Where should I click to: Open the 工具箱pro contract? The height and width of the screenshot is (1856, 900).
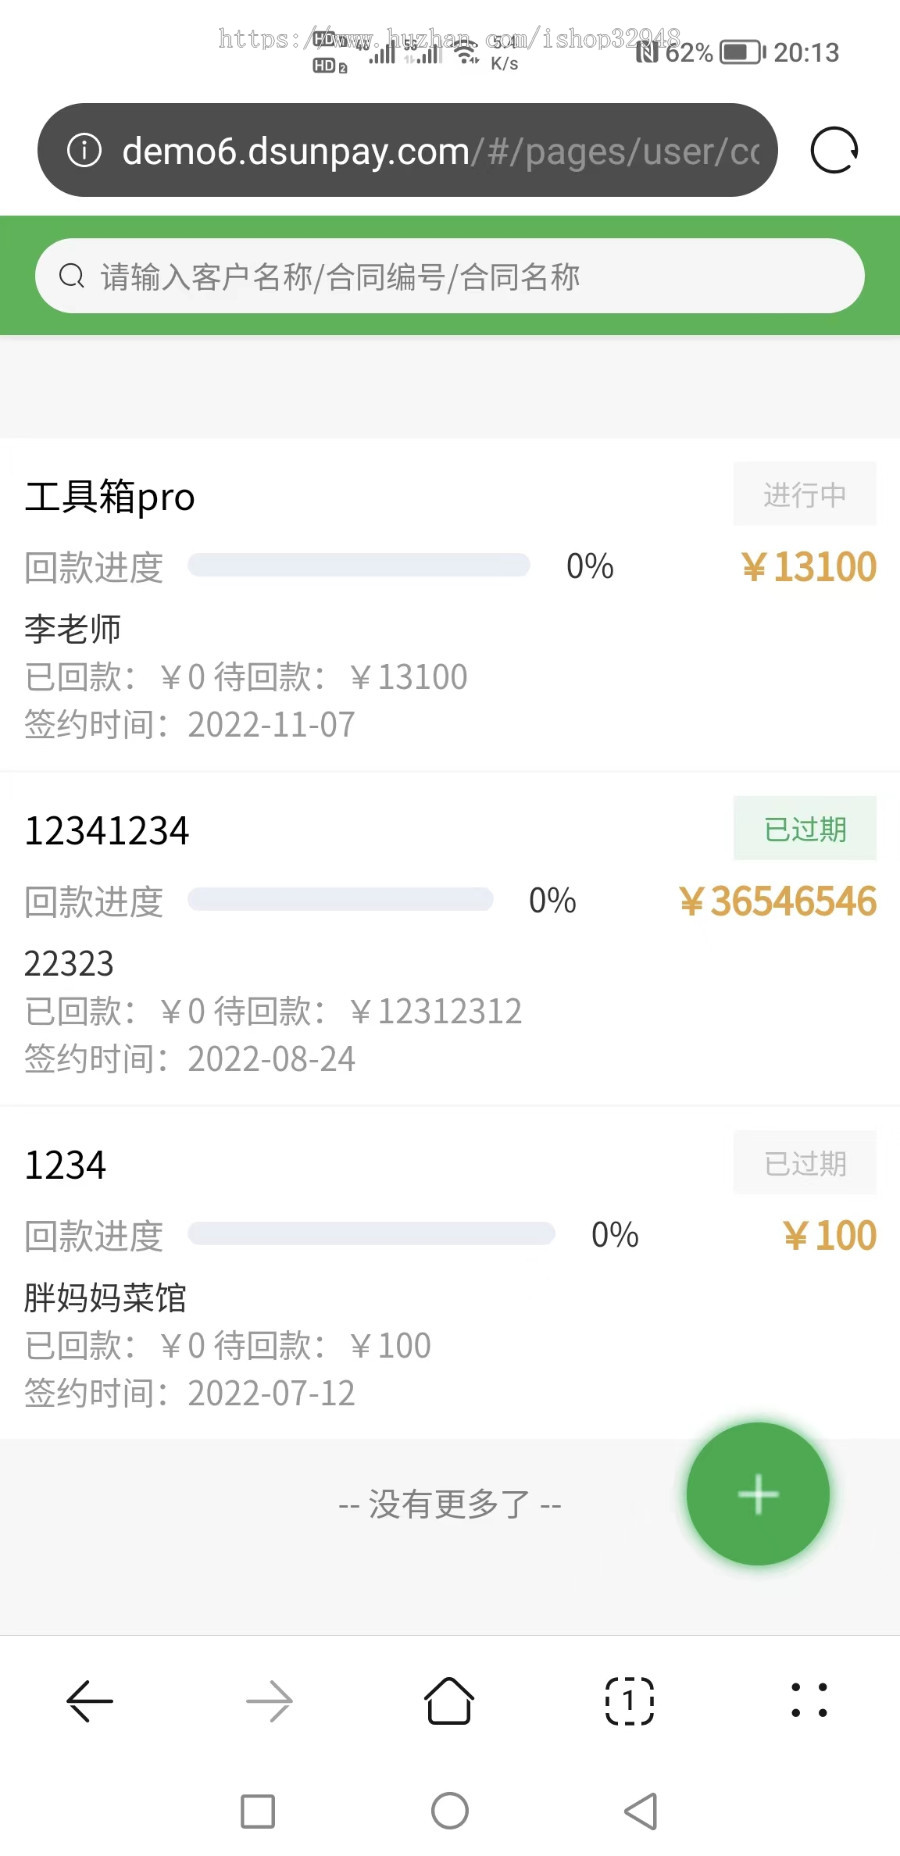(110, 497)
